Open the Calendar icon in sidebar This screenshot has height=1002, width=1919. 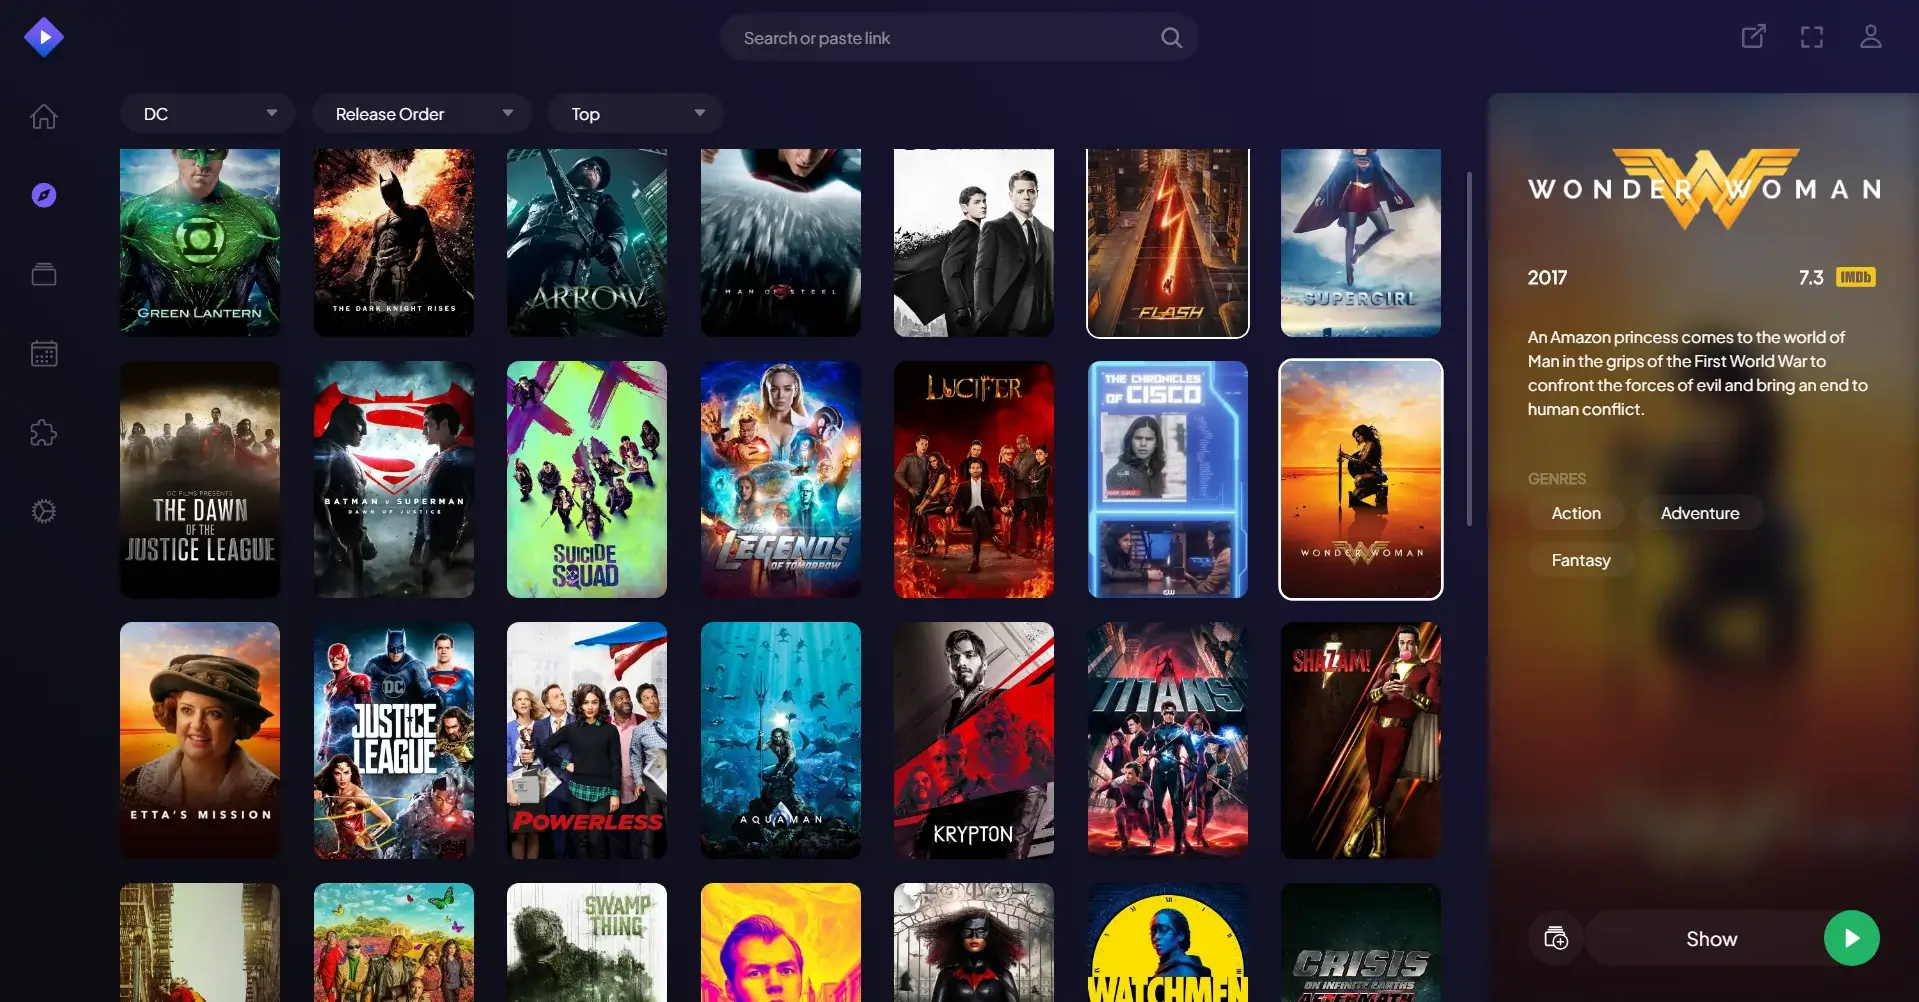44,353
